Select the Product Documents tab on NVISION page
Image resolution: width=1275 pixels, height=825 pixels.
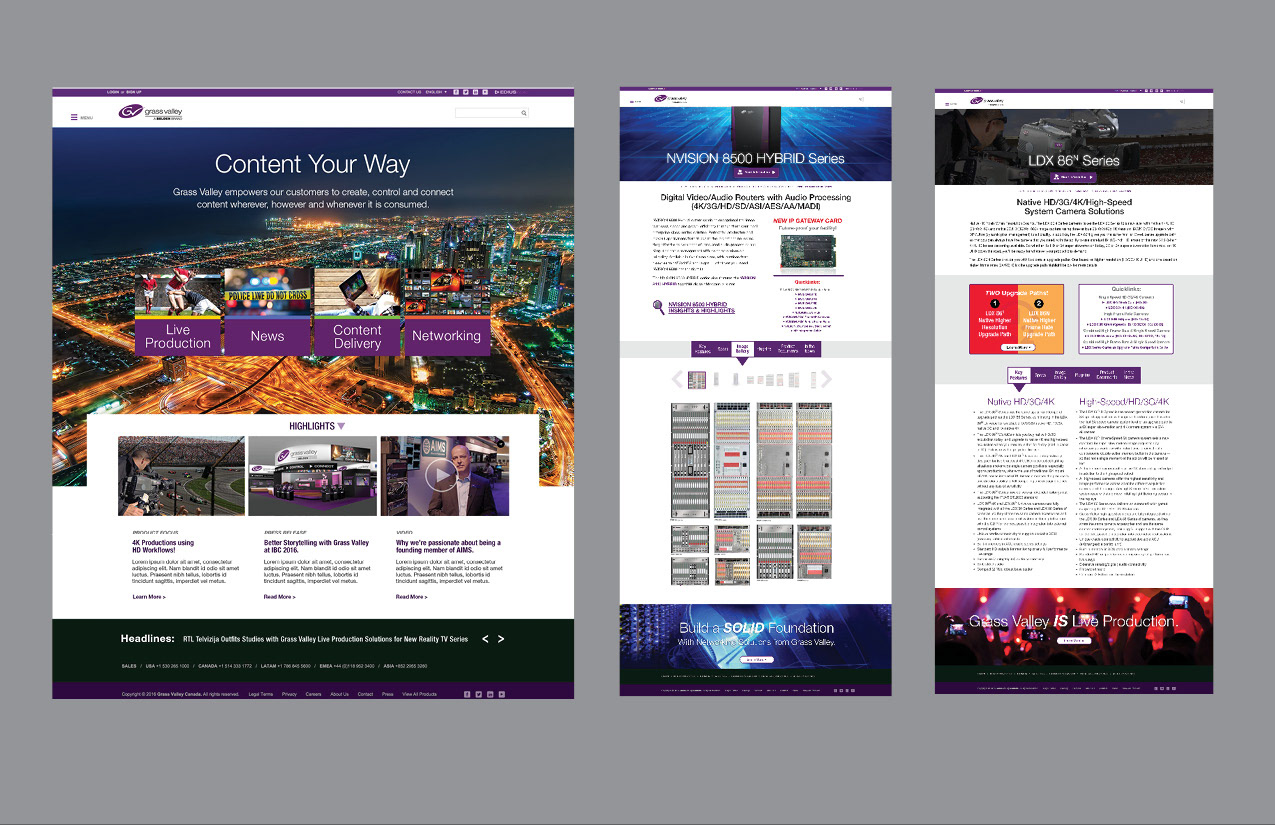pyautogui.click(x=787, y=348)
